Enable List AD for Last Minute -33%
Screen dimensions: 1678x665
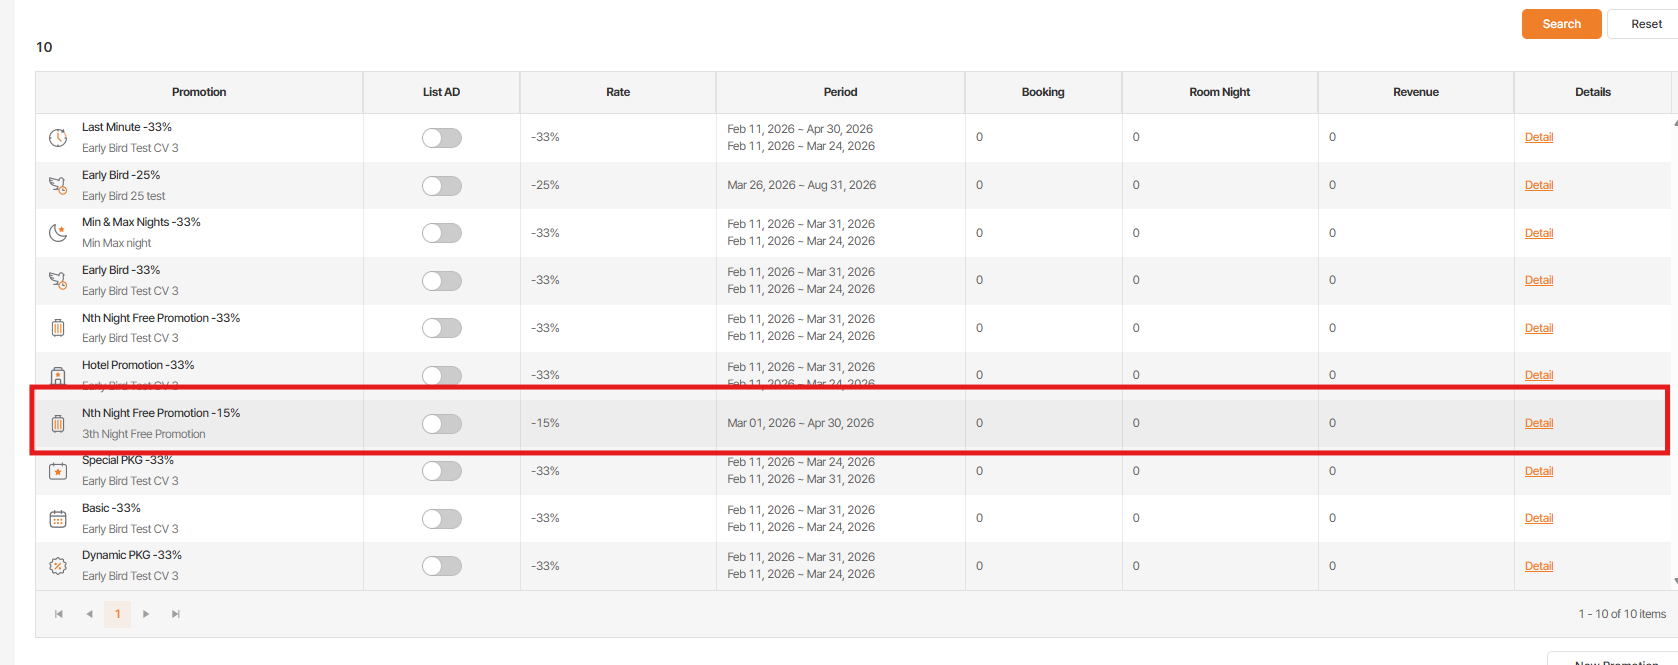(x=441, y=138)
